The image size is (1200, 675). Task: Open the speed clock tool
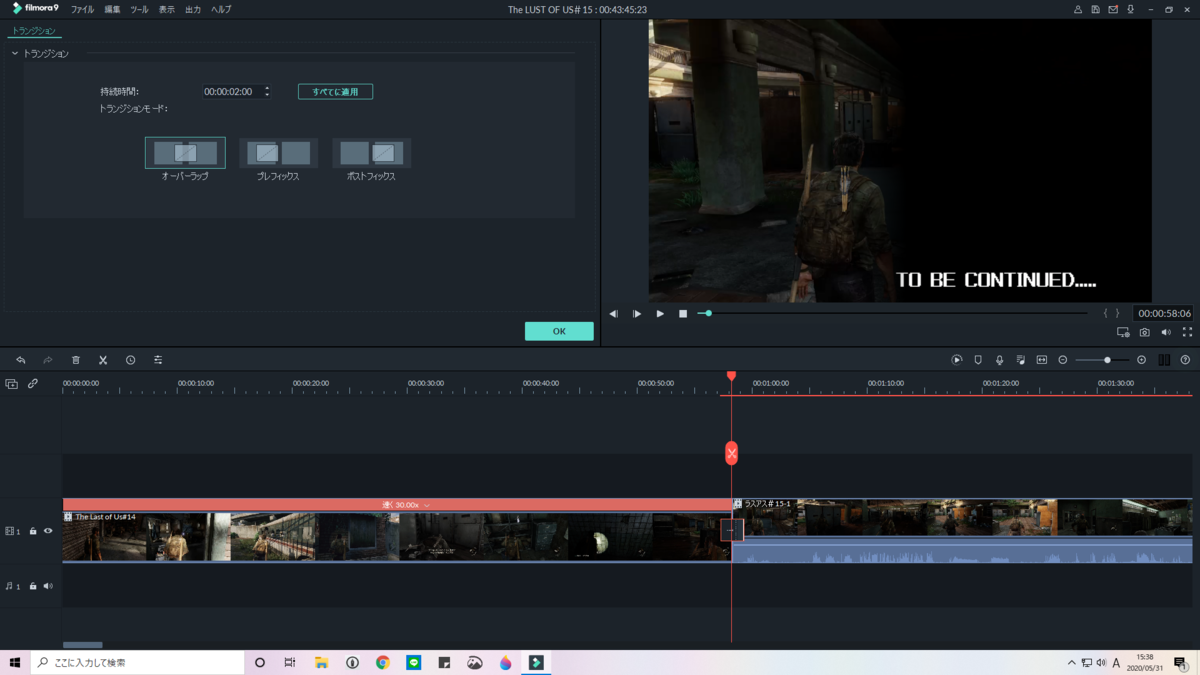(x=130, y=360)
